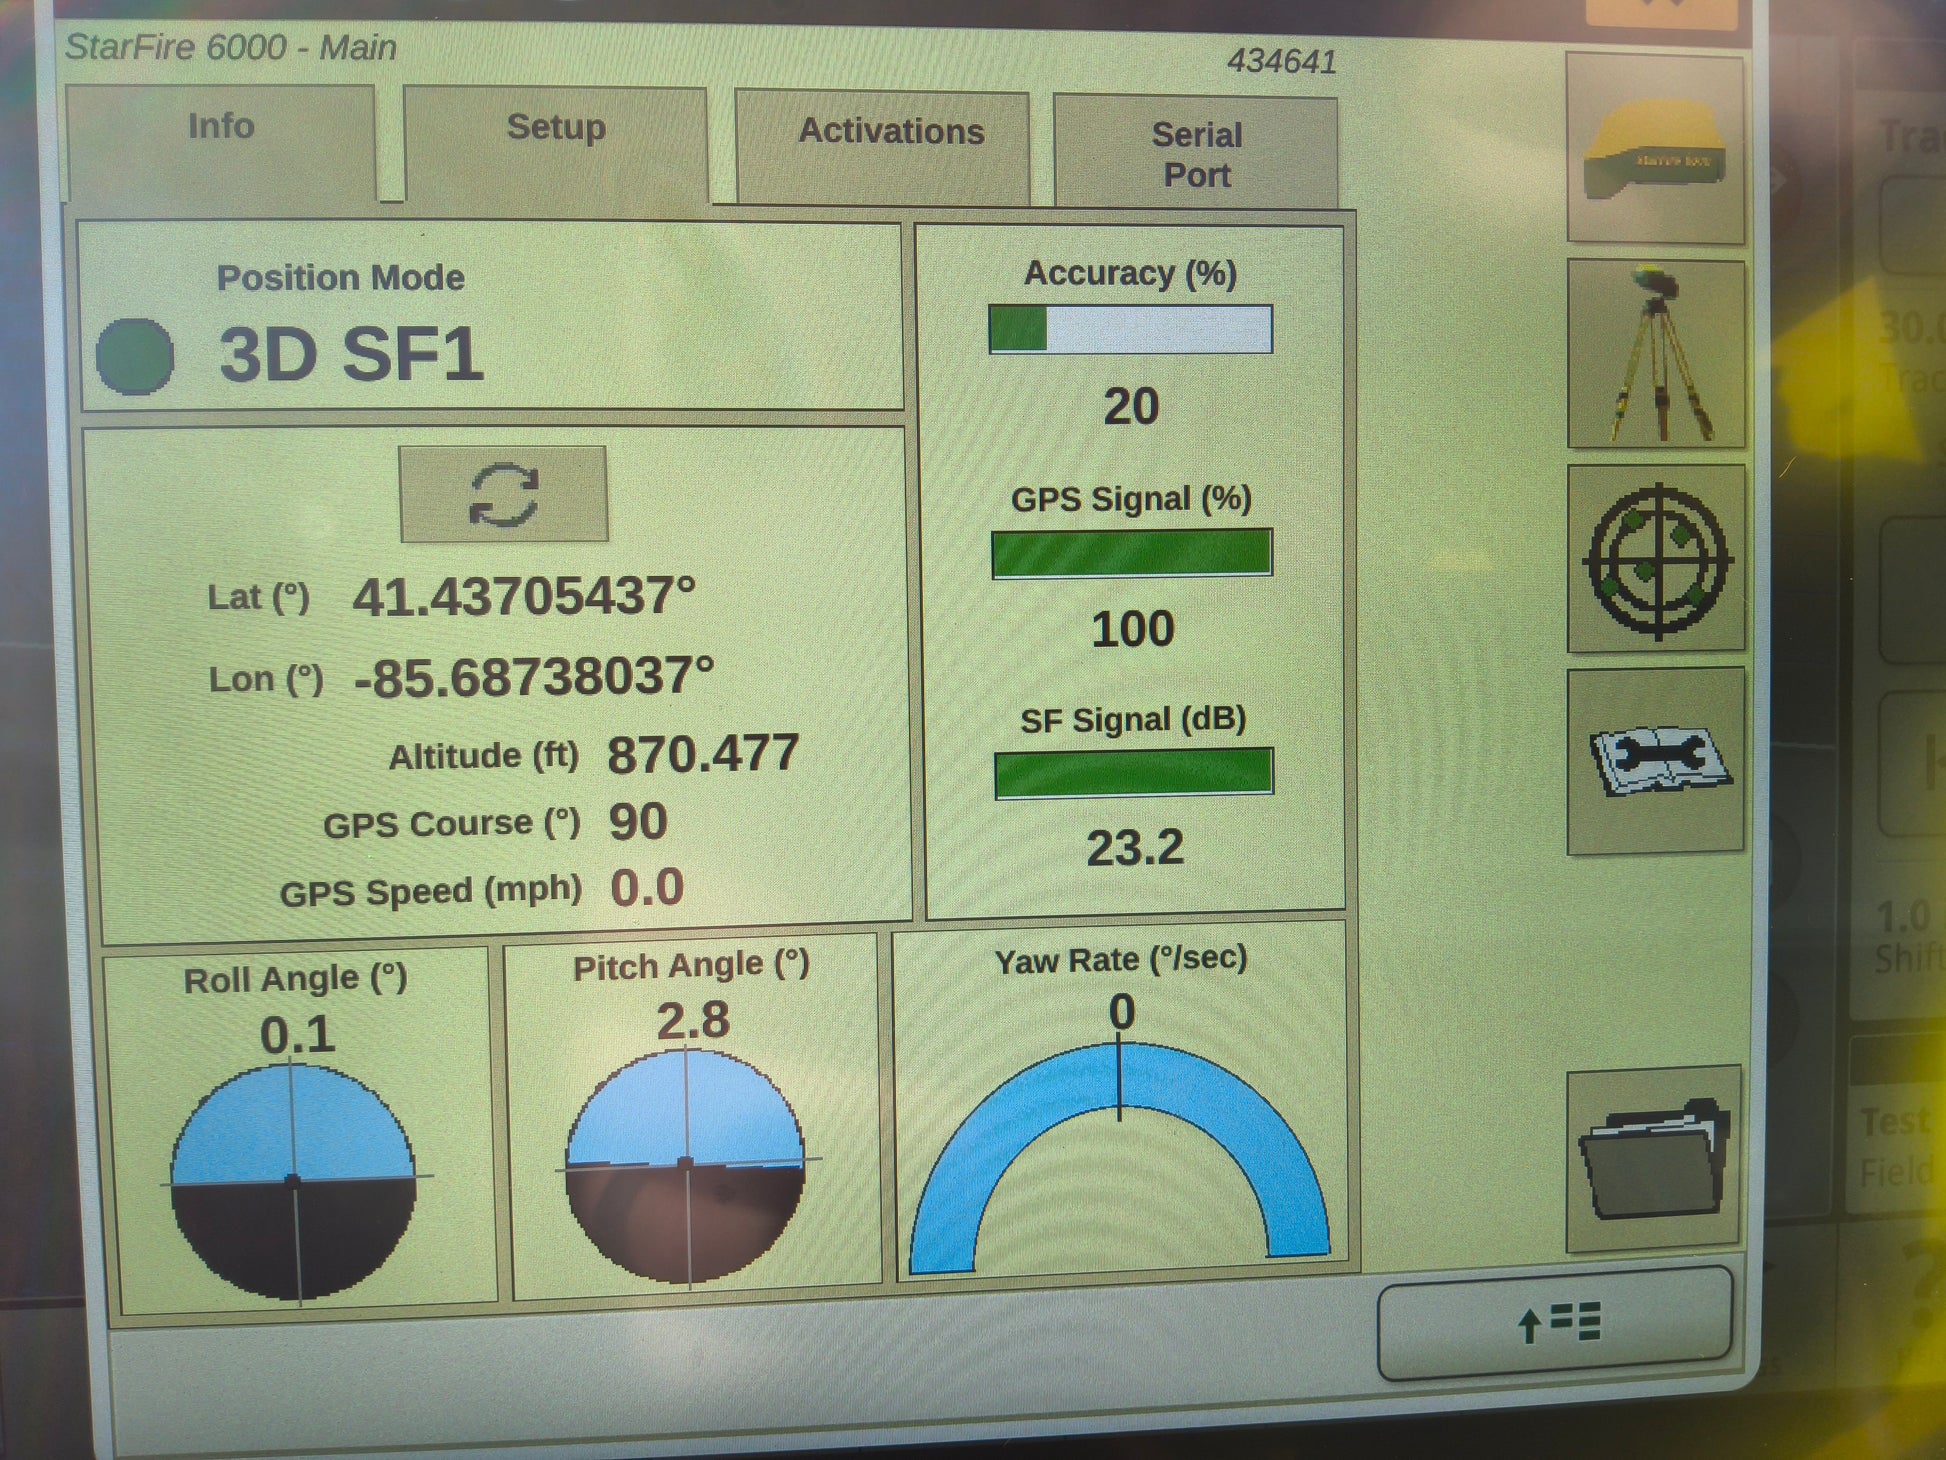Click the SF Signal dB bar
Image resolution: width=1946 pixels, height=1460 pixels.
click(x=1133, y=773)
